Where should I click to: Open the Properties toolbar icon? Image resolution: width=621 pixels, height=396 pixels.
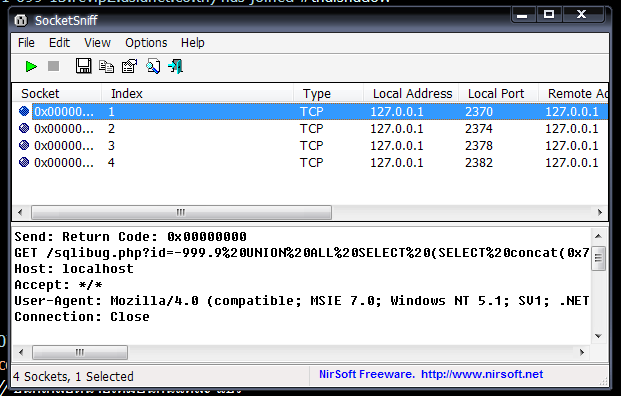point(129,66)
